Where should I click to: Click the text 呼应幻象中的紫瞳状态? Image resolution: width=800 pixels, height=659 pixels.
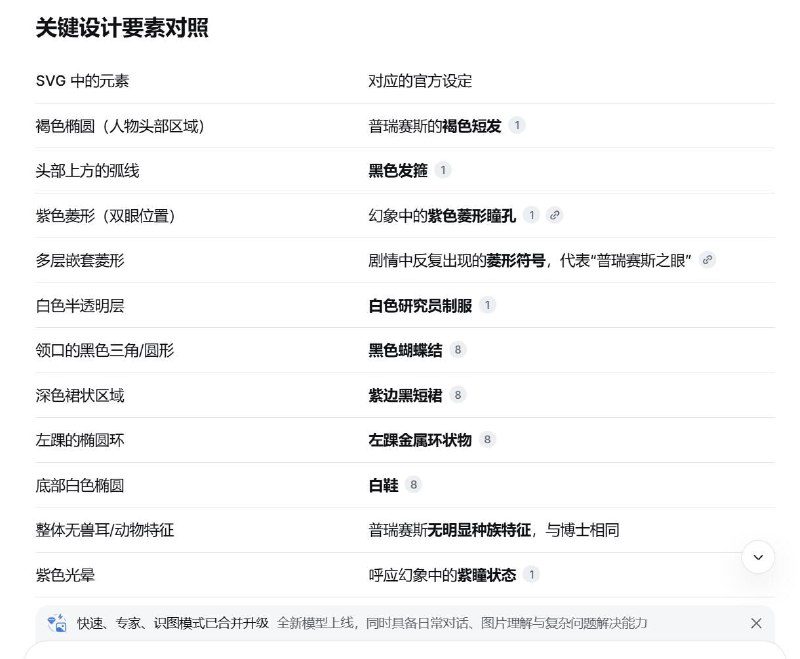point(442,575)
